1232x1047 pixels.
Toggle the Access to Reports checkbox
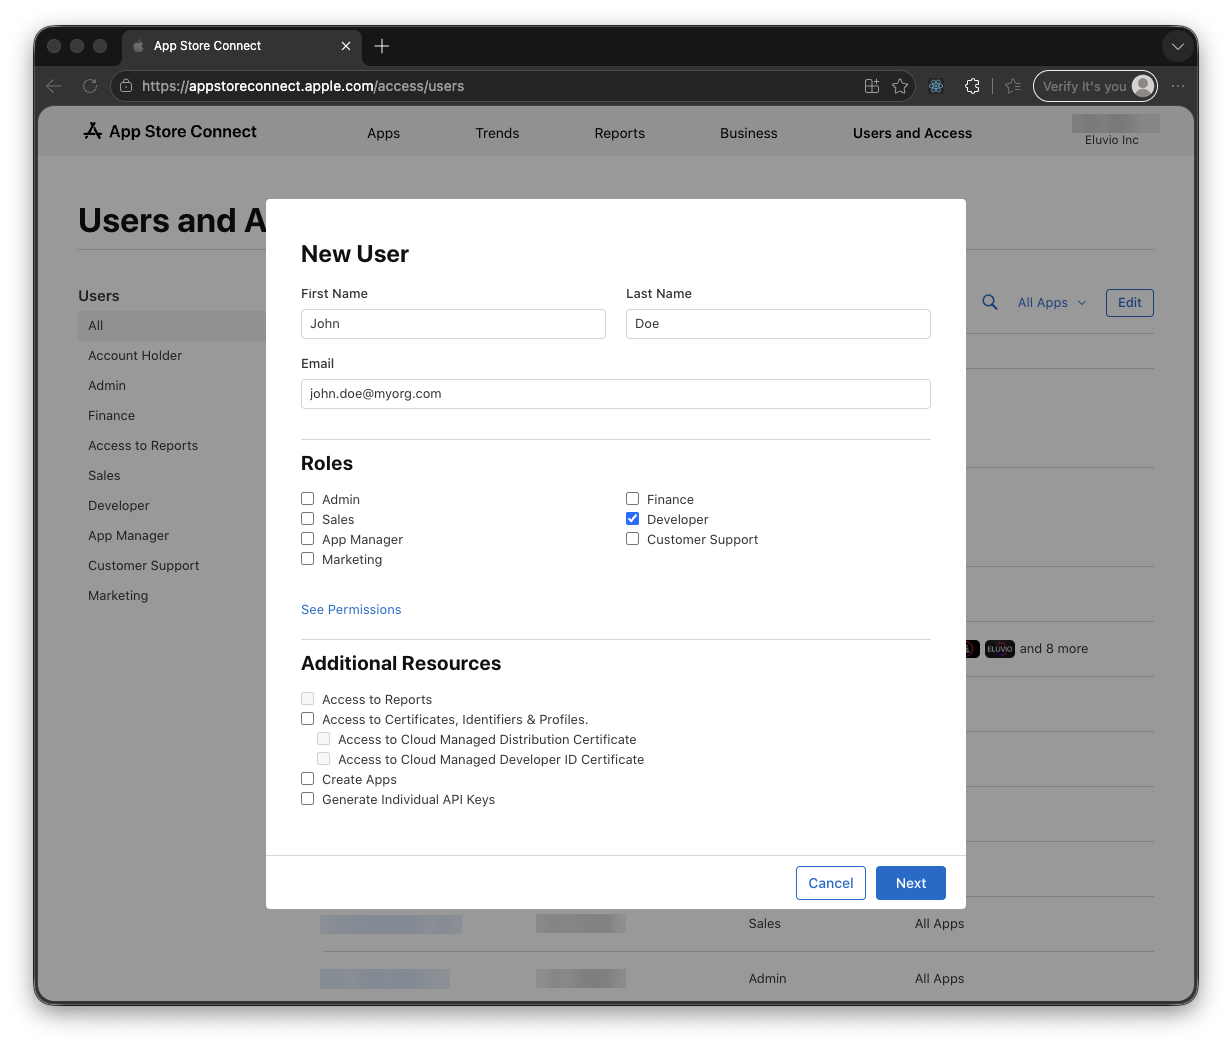pos(308,699)
